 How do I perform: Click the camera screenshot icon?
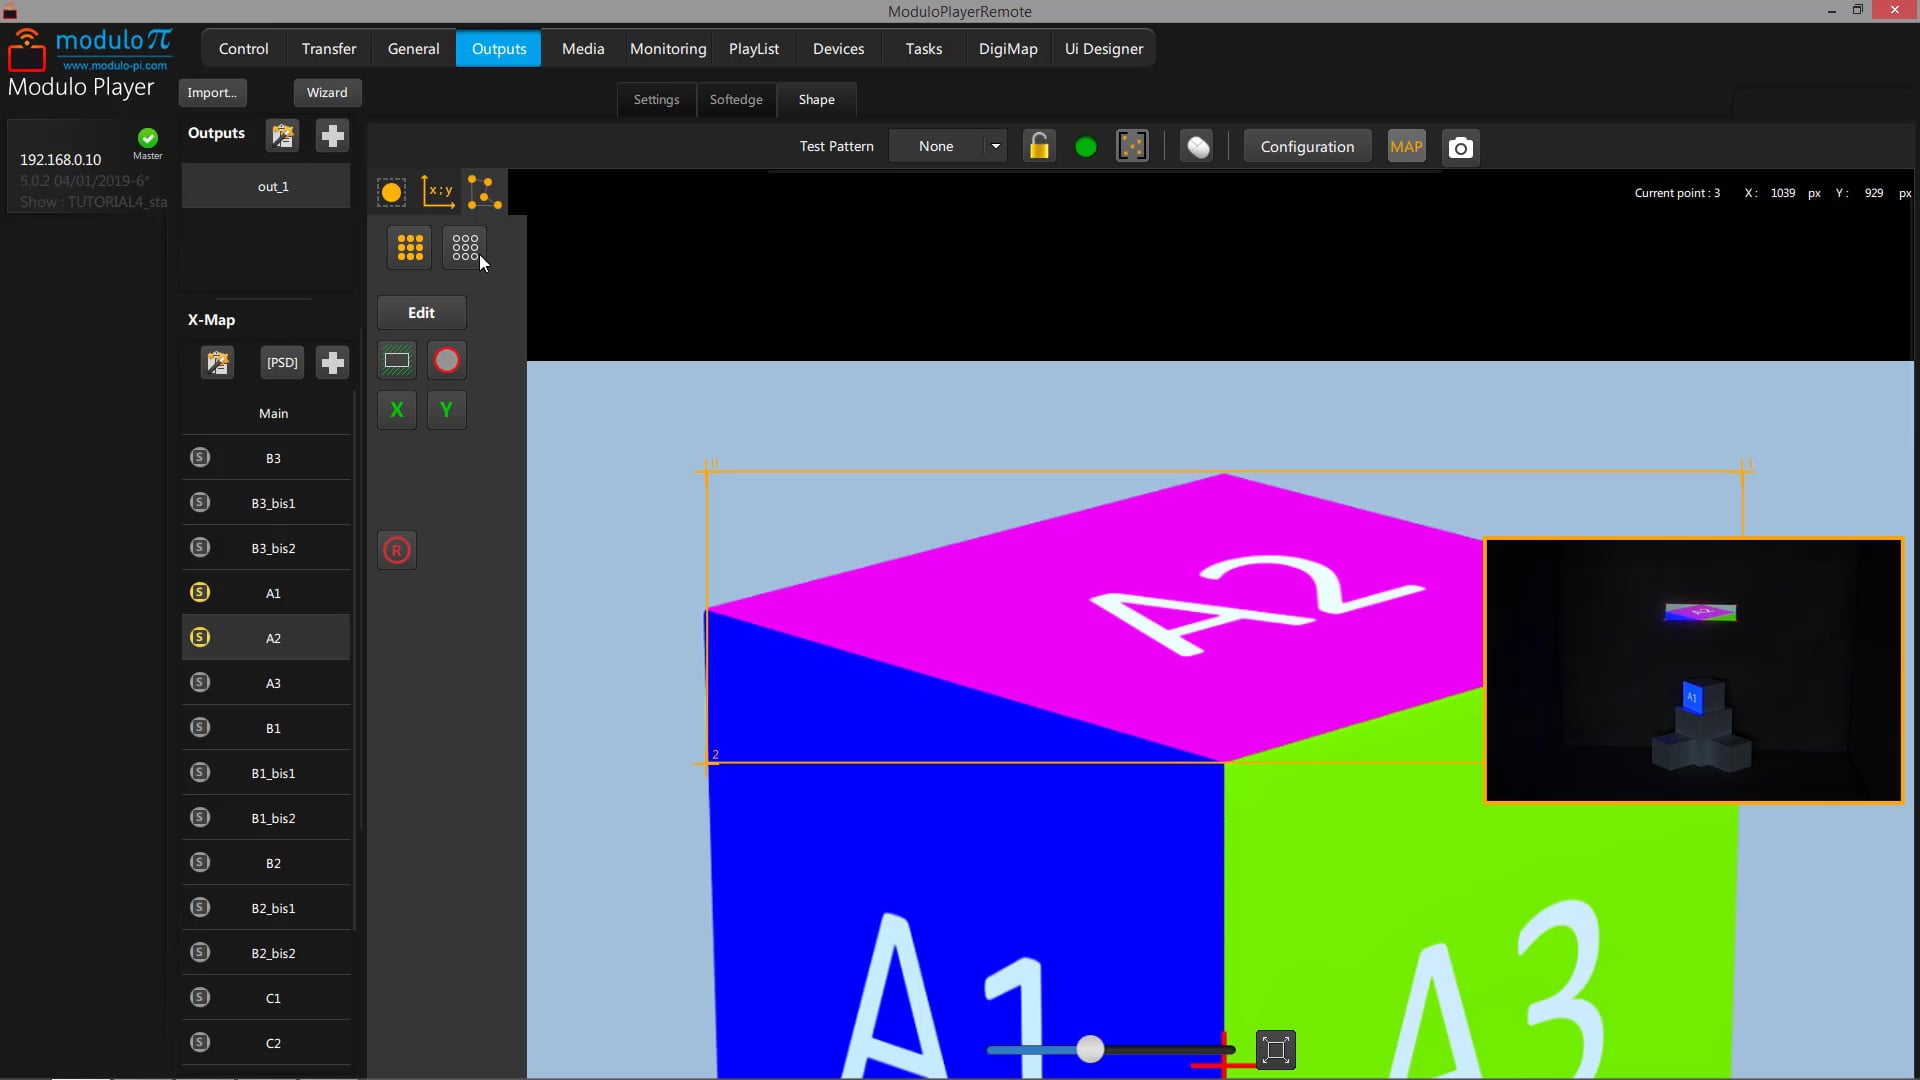click(1461, 148)
